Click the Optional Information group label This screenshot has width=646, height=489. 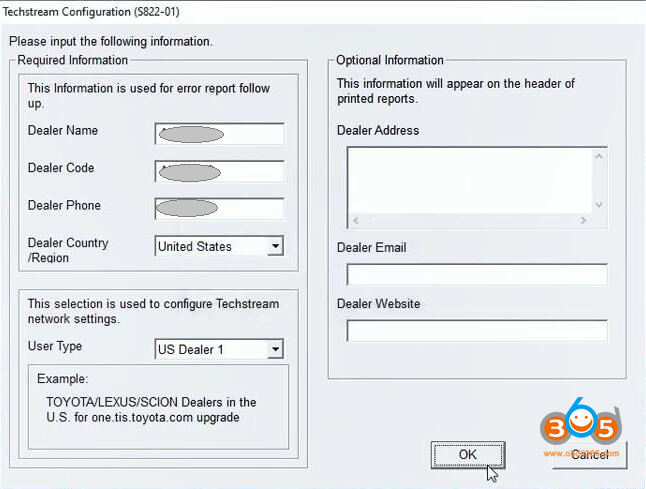pyautogui.click(x=389, y=61)
